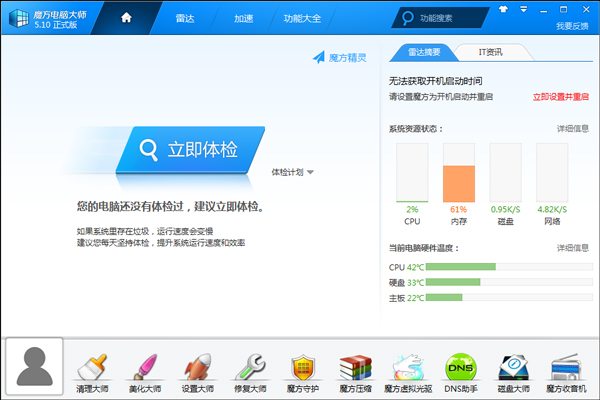
Task: Expand the 体检计划 dropdown
Action: [x=293, y=172]
